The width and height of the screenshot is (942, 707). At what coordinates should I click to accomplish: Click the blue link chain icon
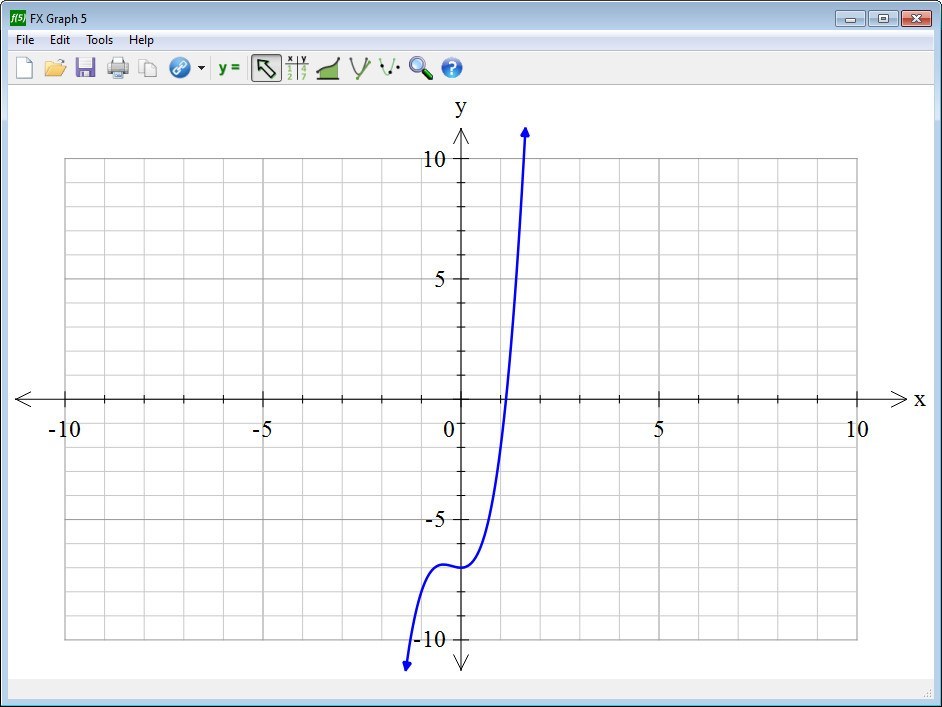pyautogui.click(x=180, y=68)
